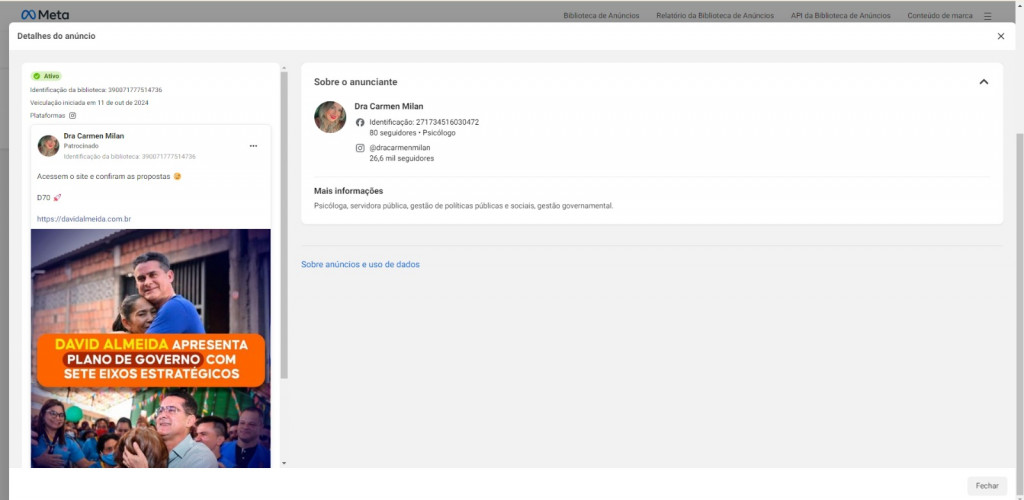Image resolution: width=1024 pixels, height=500 pixels.
Task: Open Biblioteca de Anúncios menu item
Action: click(601, 16)
